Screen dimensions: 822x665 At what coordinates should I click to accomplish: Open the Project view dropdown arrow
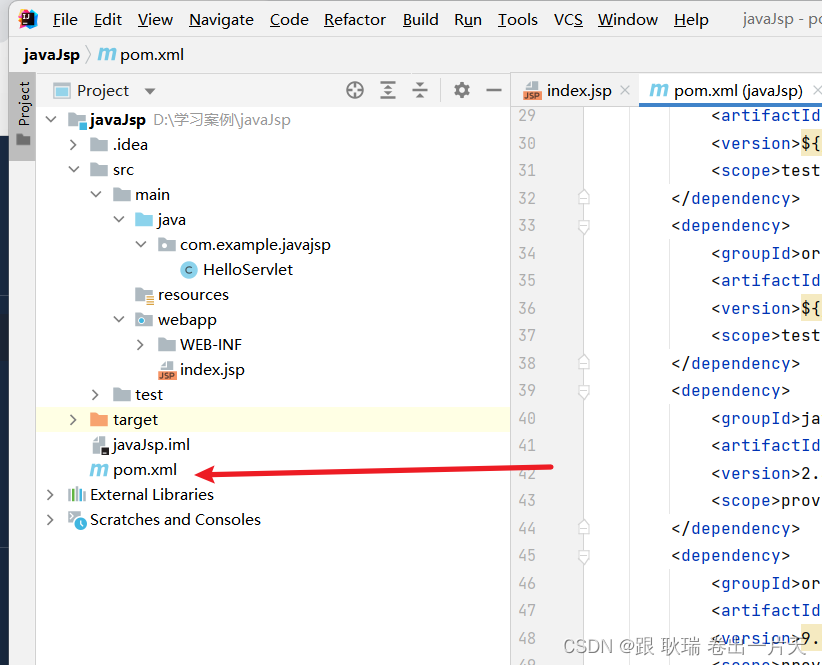click(150, 91)
